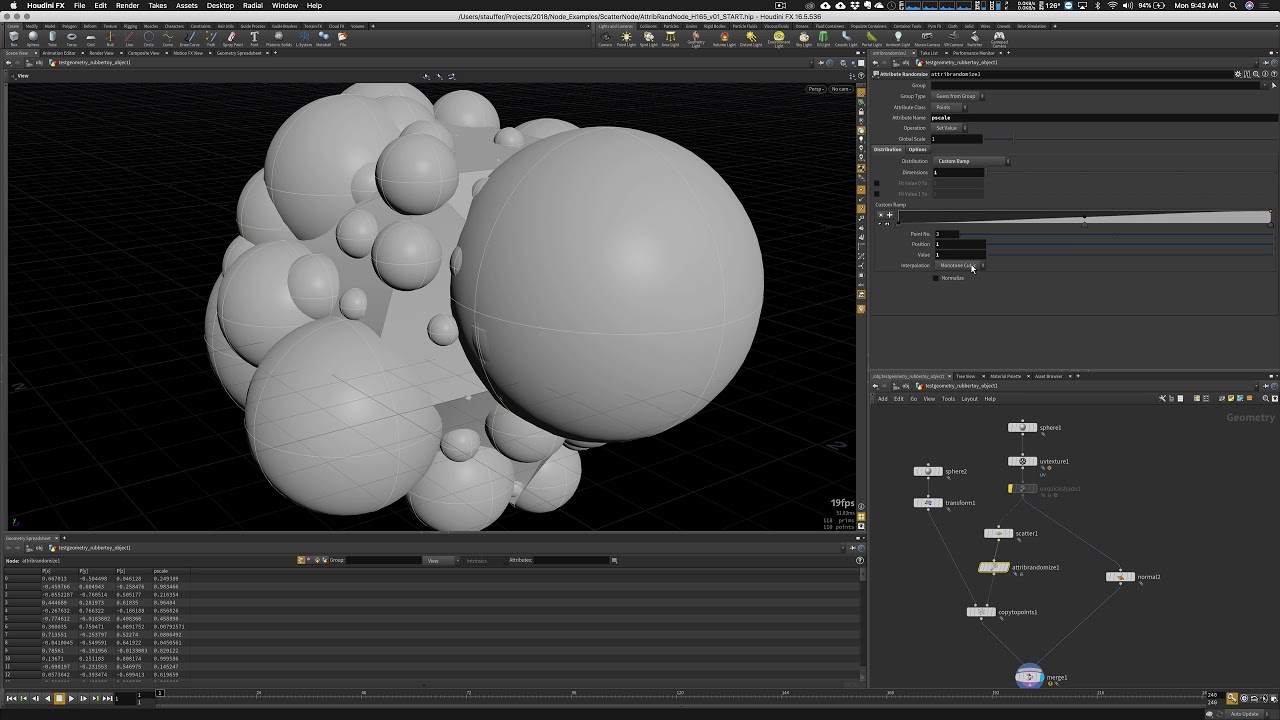
Task: Select the merge1 node
Action: pos(1029,677)
